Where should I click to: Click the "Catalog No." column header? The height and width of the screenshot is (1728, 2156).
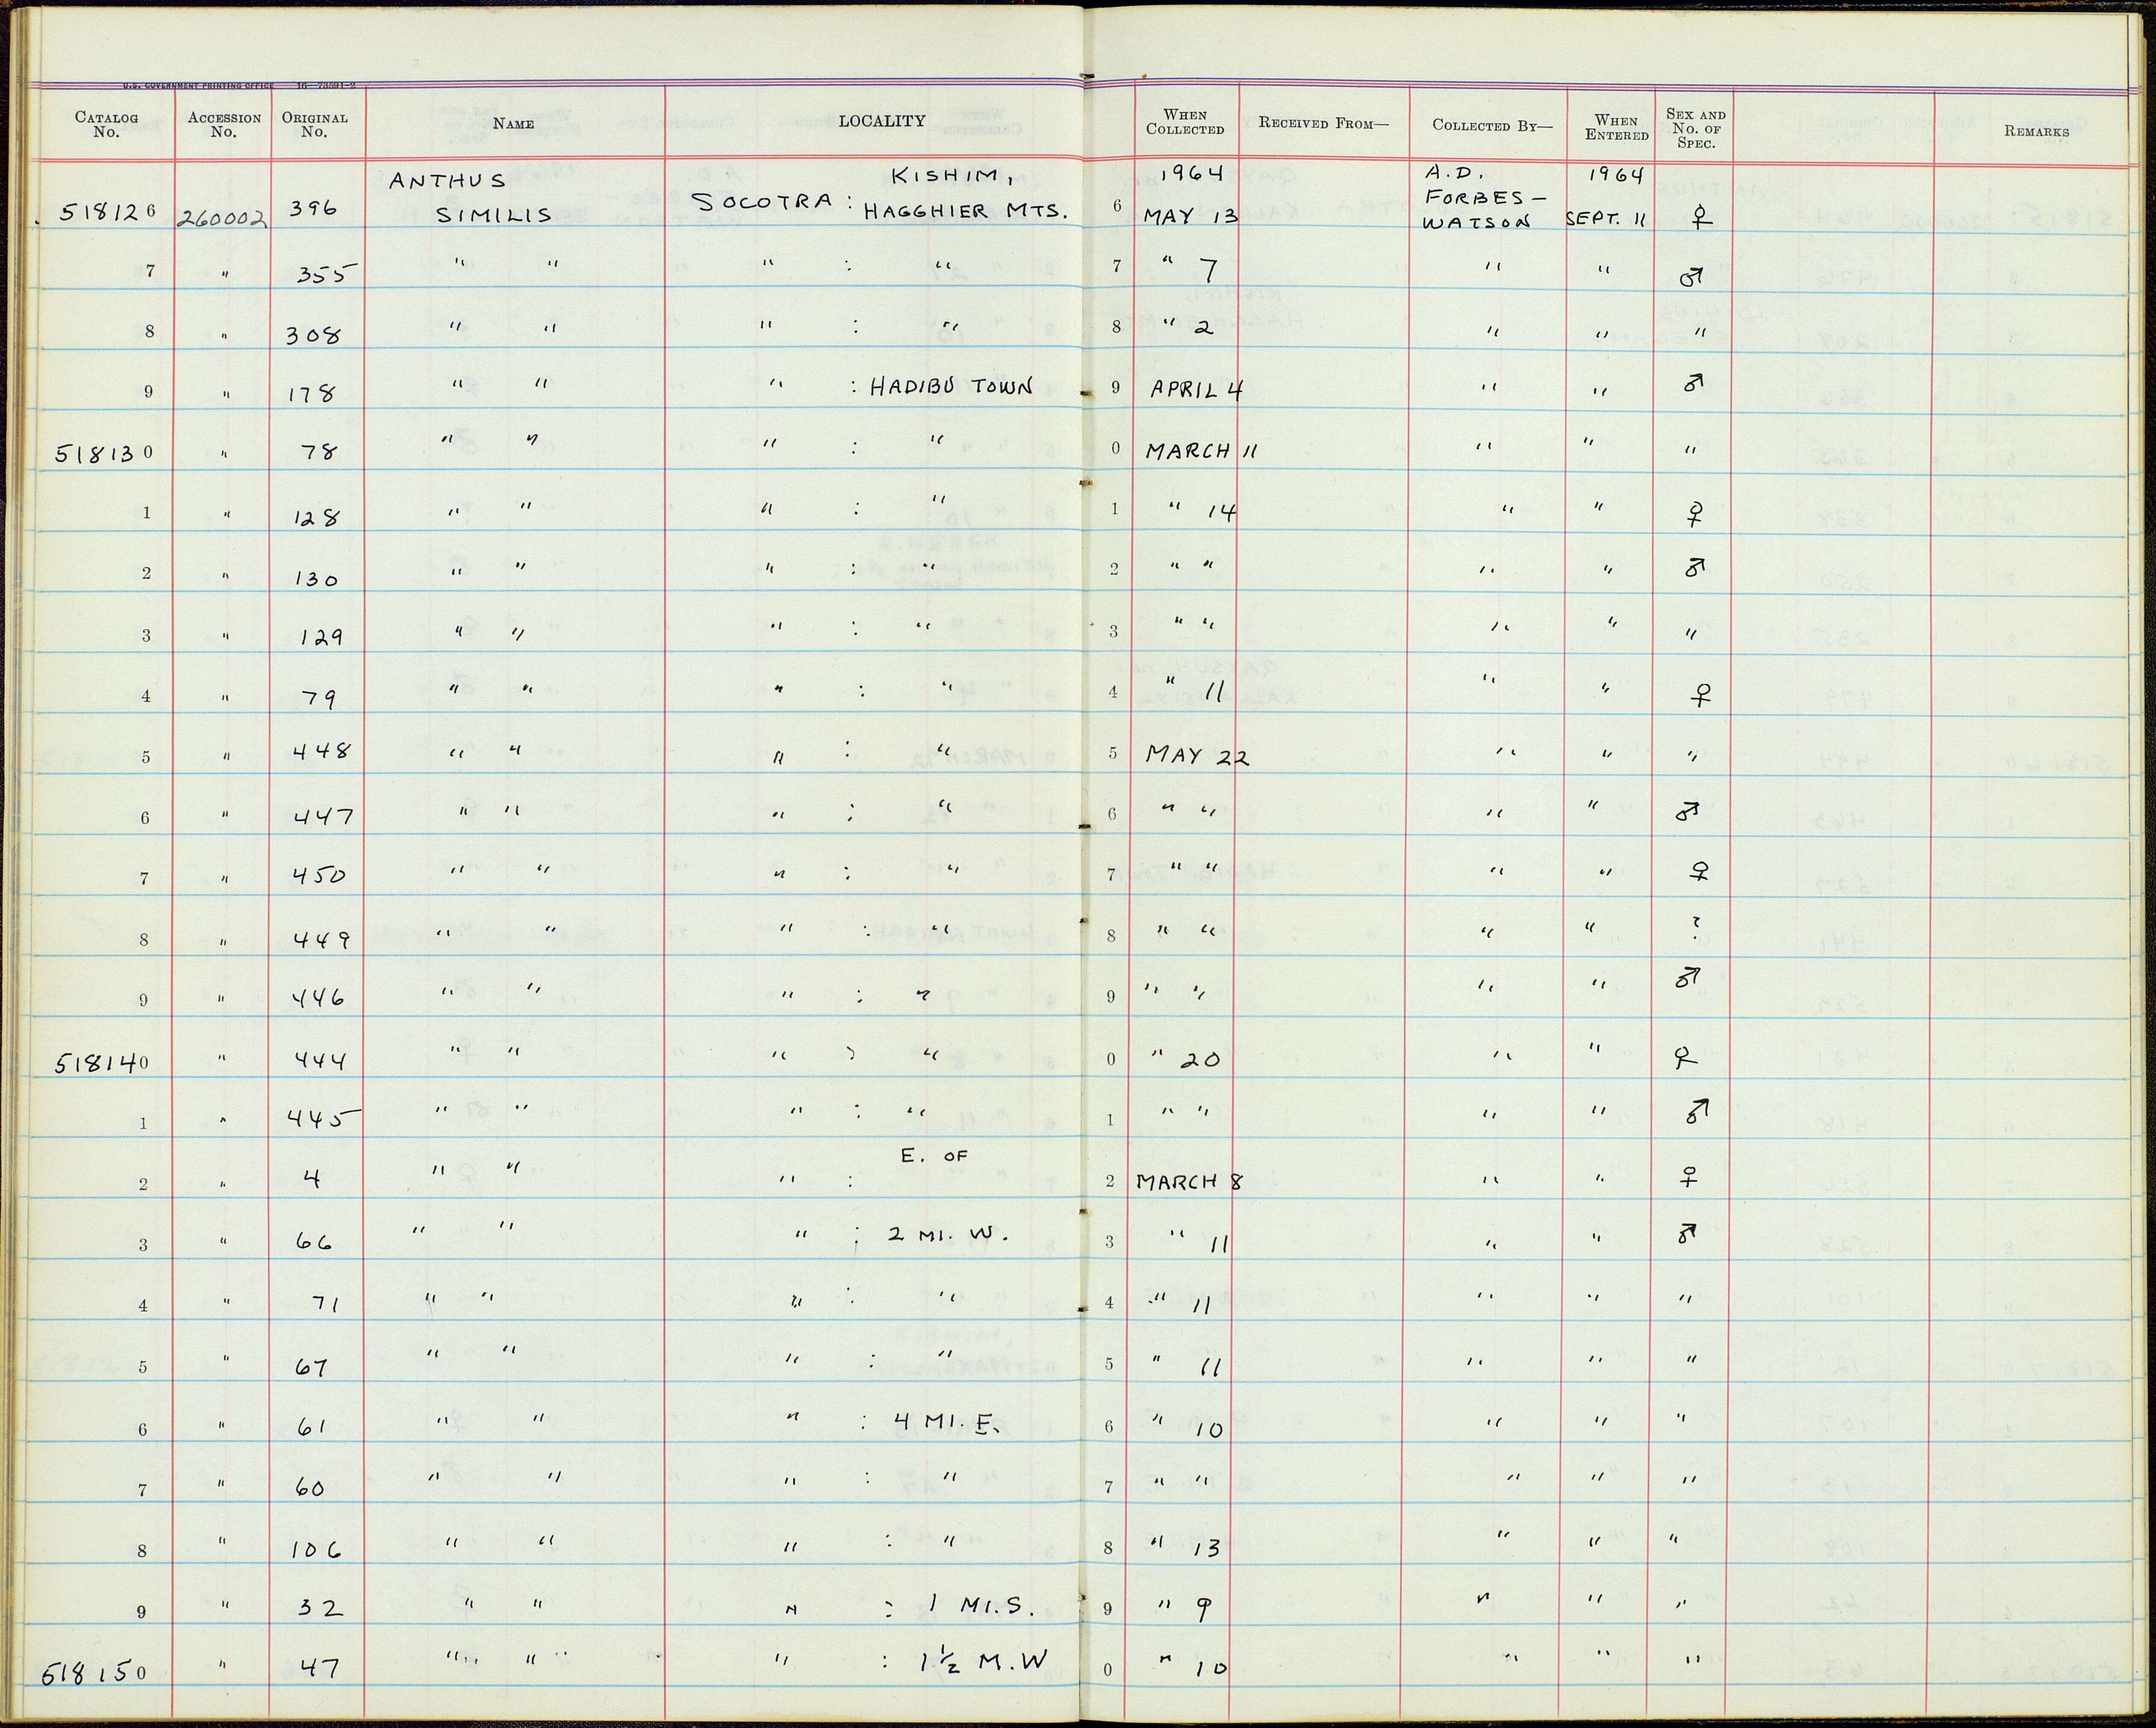pos(106,125)
